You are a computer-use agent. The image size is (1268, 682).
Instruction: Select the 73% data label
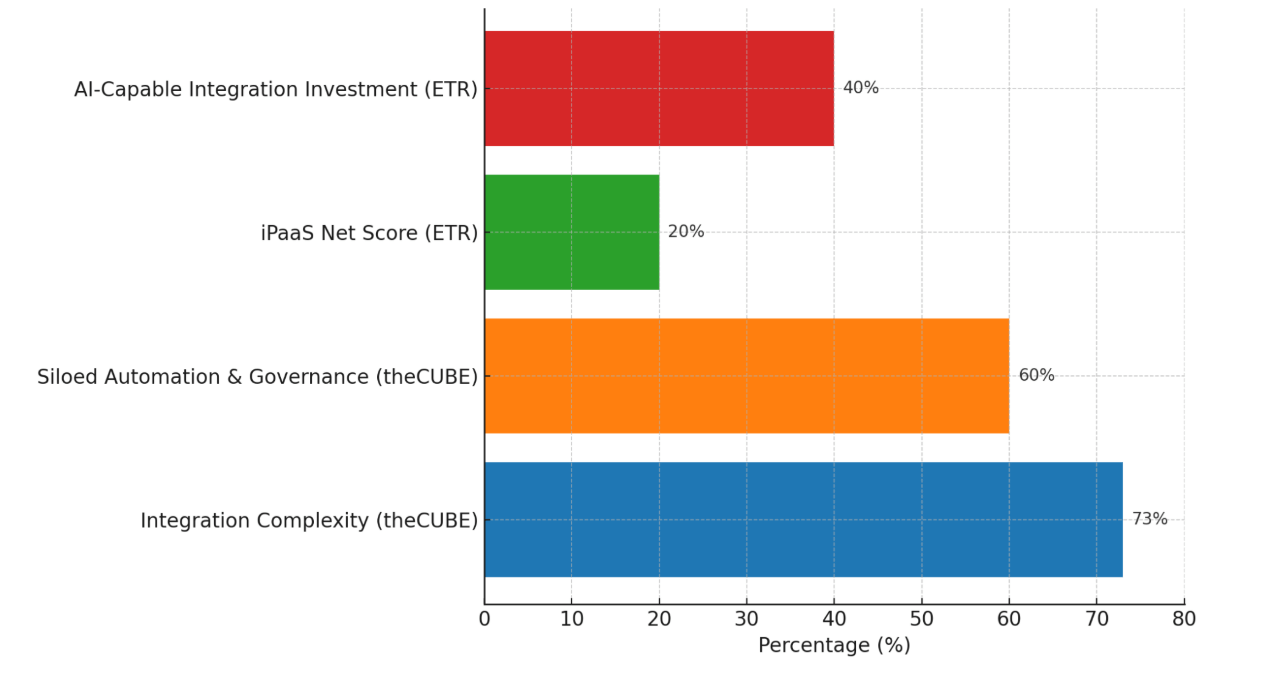point(1149,519)
